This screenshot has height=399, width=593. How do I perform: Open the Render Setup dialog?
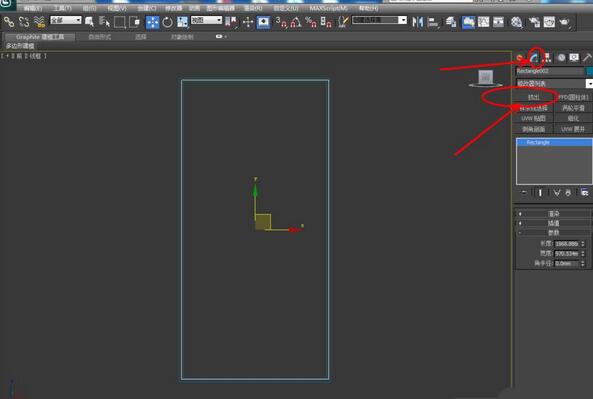(534, 22)
